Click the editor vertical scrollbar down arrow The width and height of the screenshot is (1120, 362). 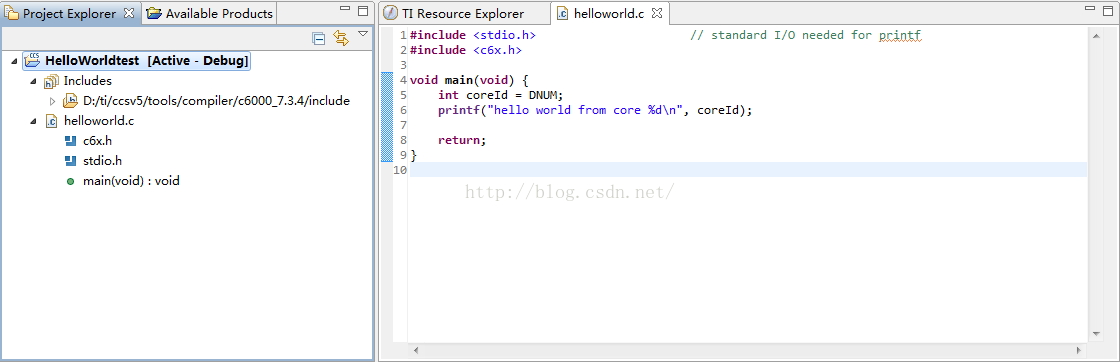coord(1096,333)
